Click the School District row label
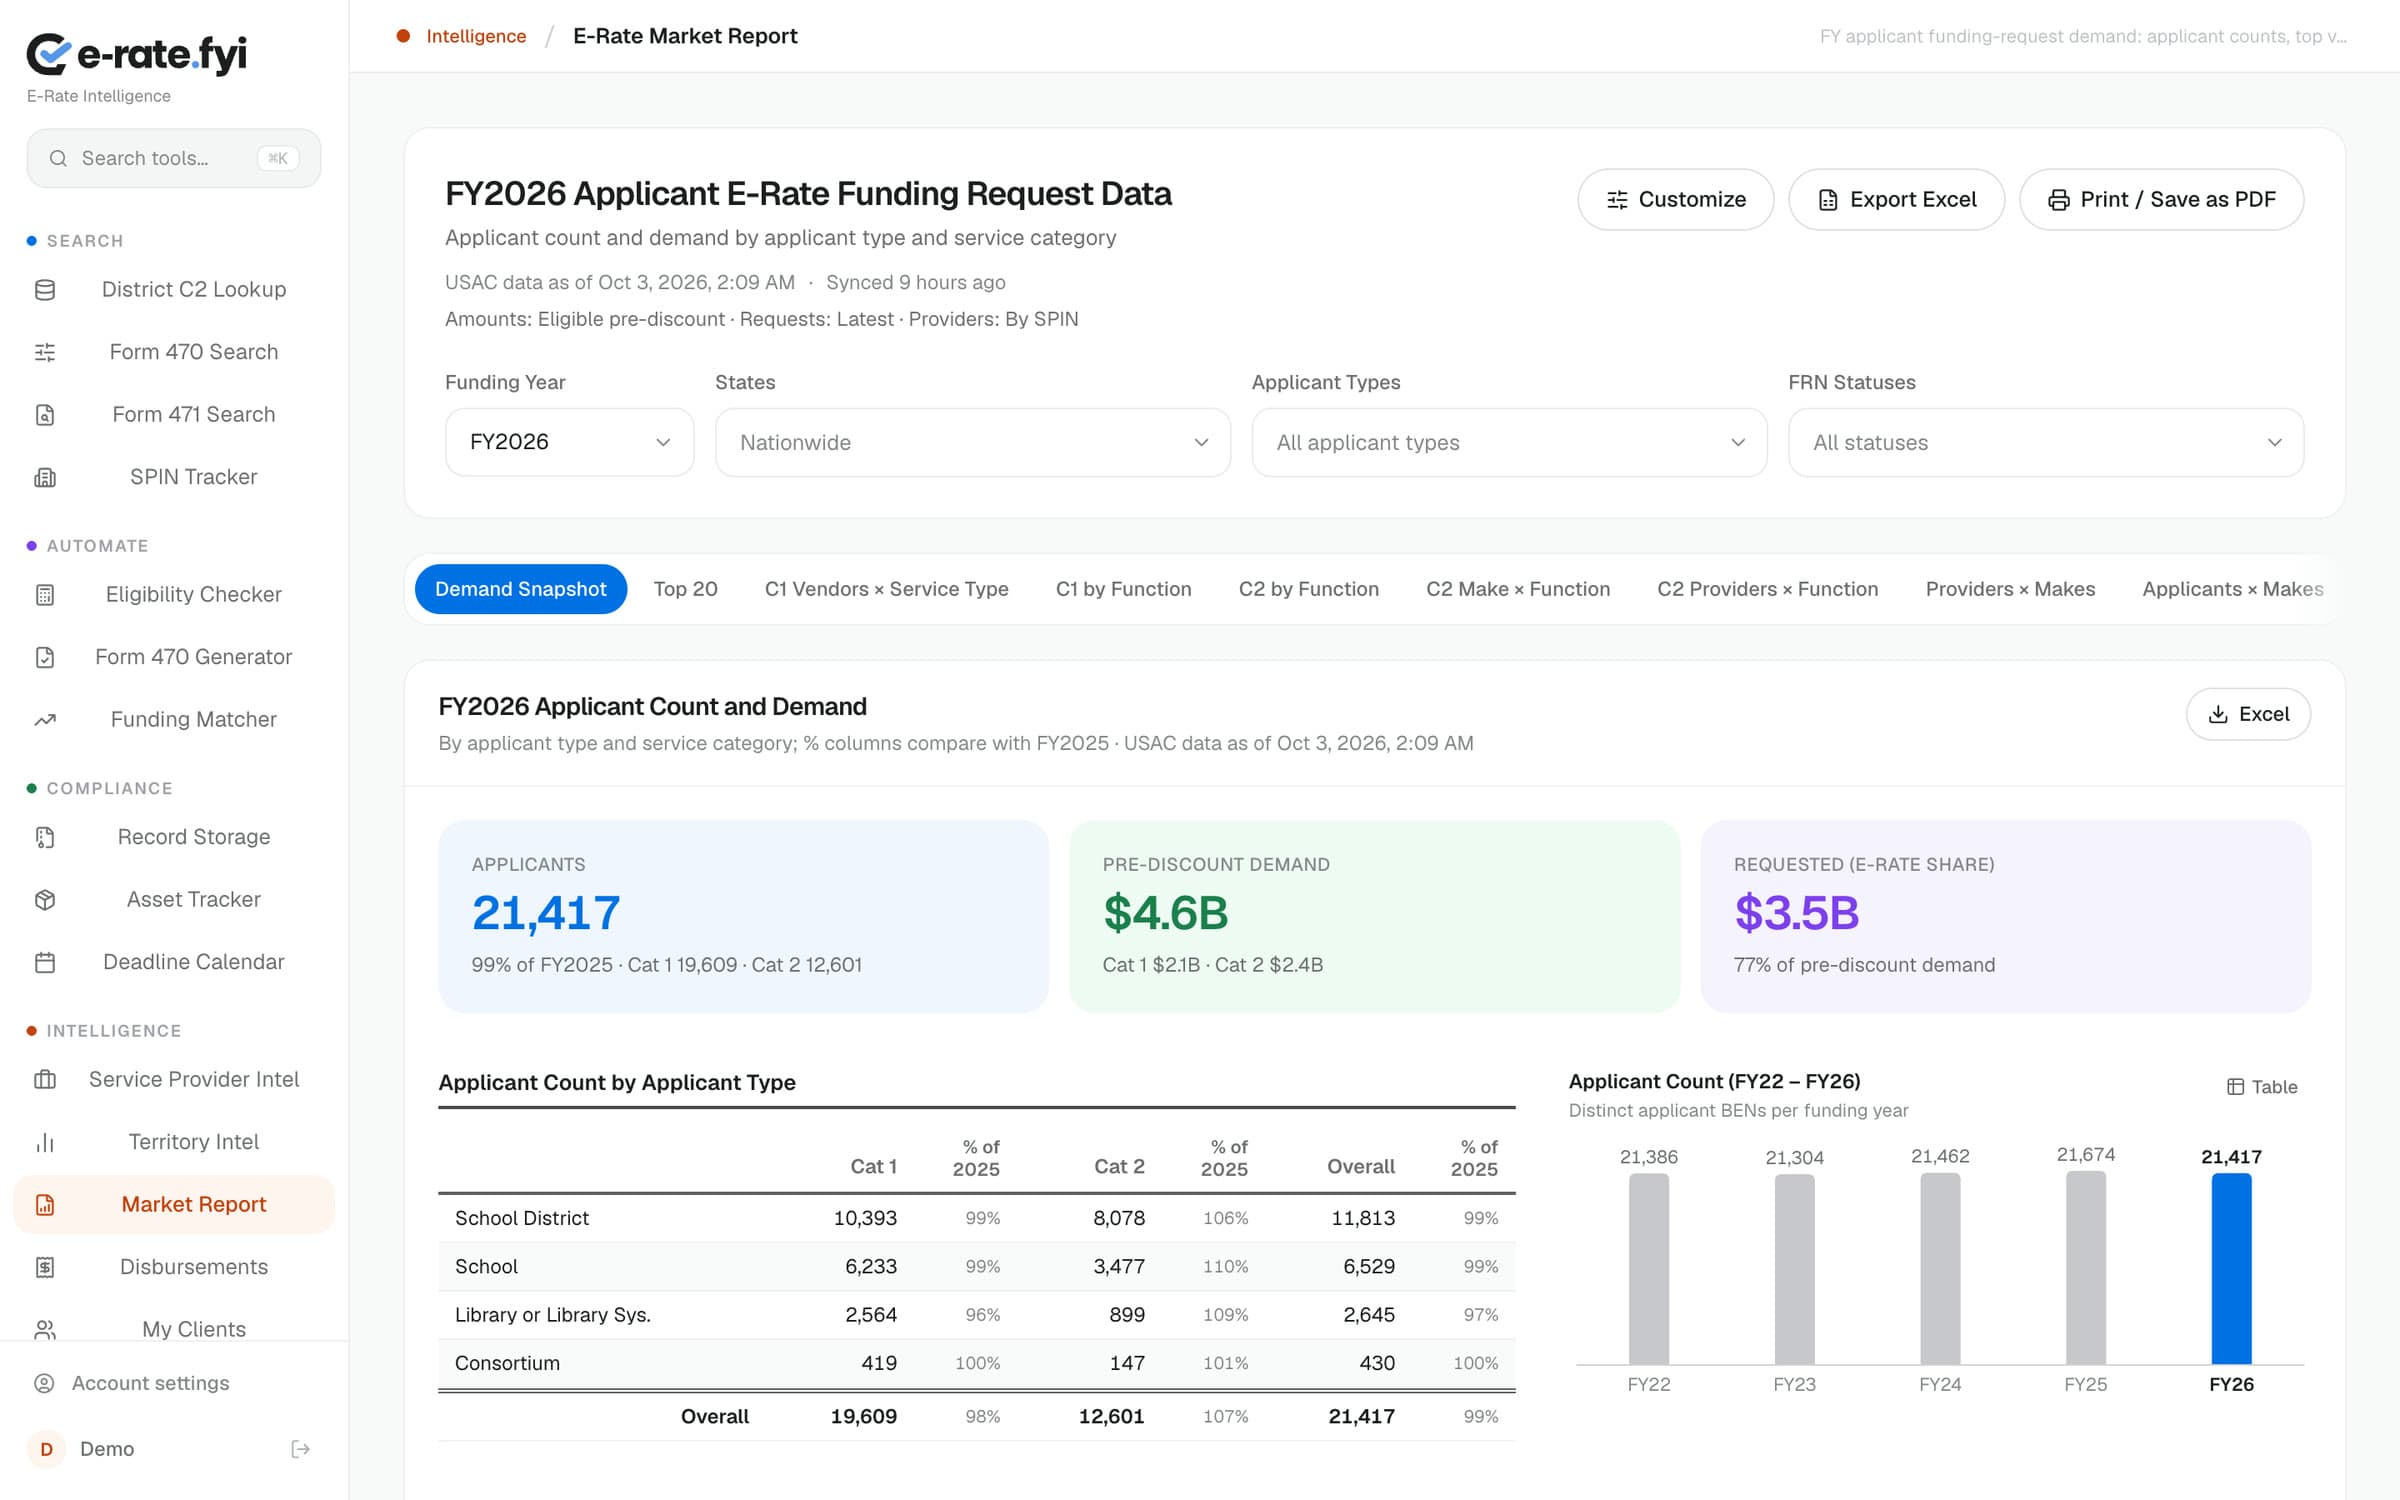 522,1218
